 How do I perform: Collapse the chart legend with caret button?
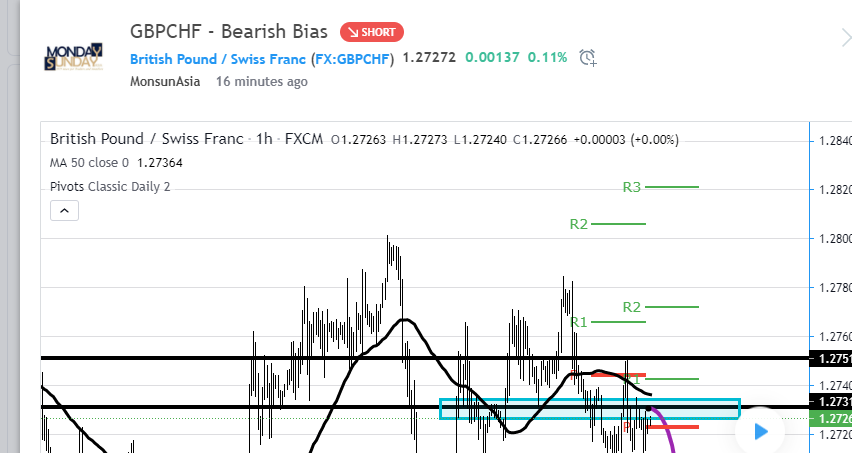[63, 211]
